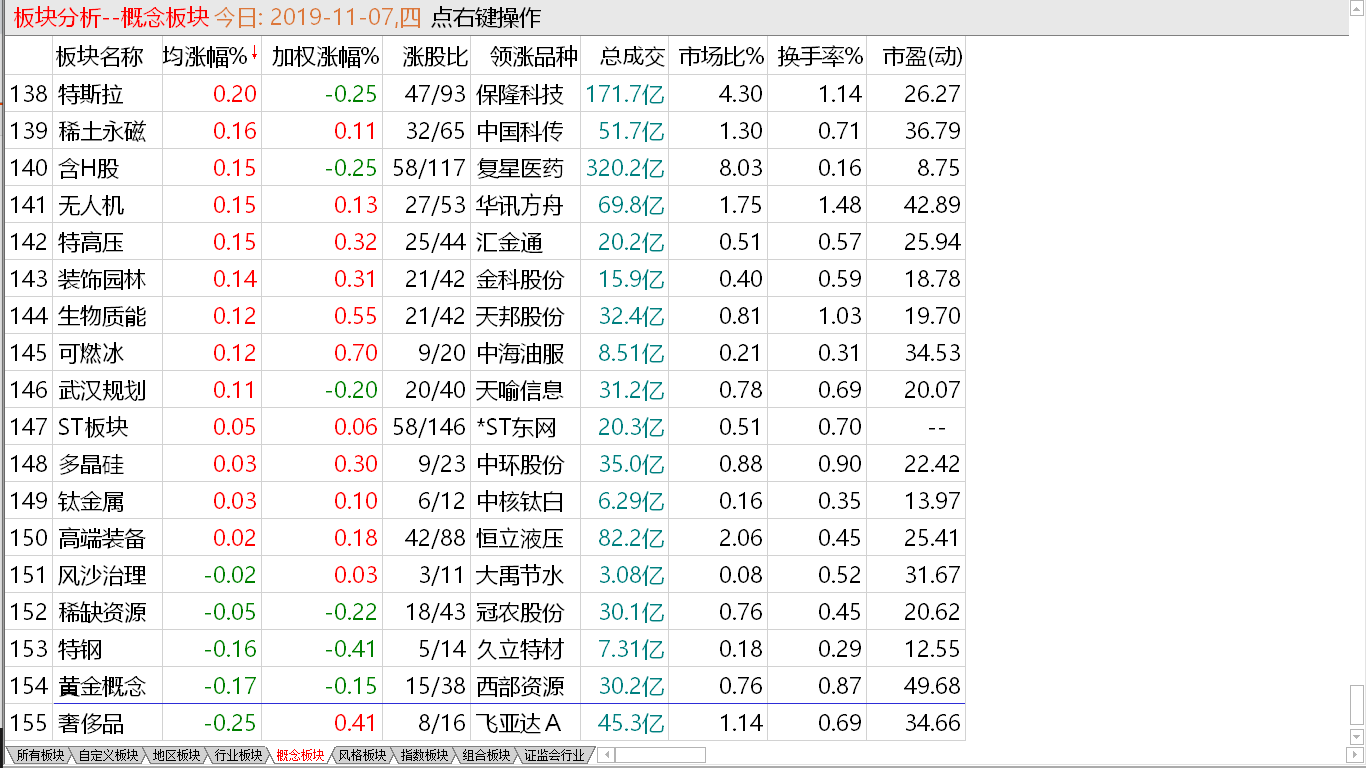Select the 风沙治理 sector row
1366x768 pixels.
486,575
